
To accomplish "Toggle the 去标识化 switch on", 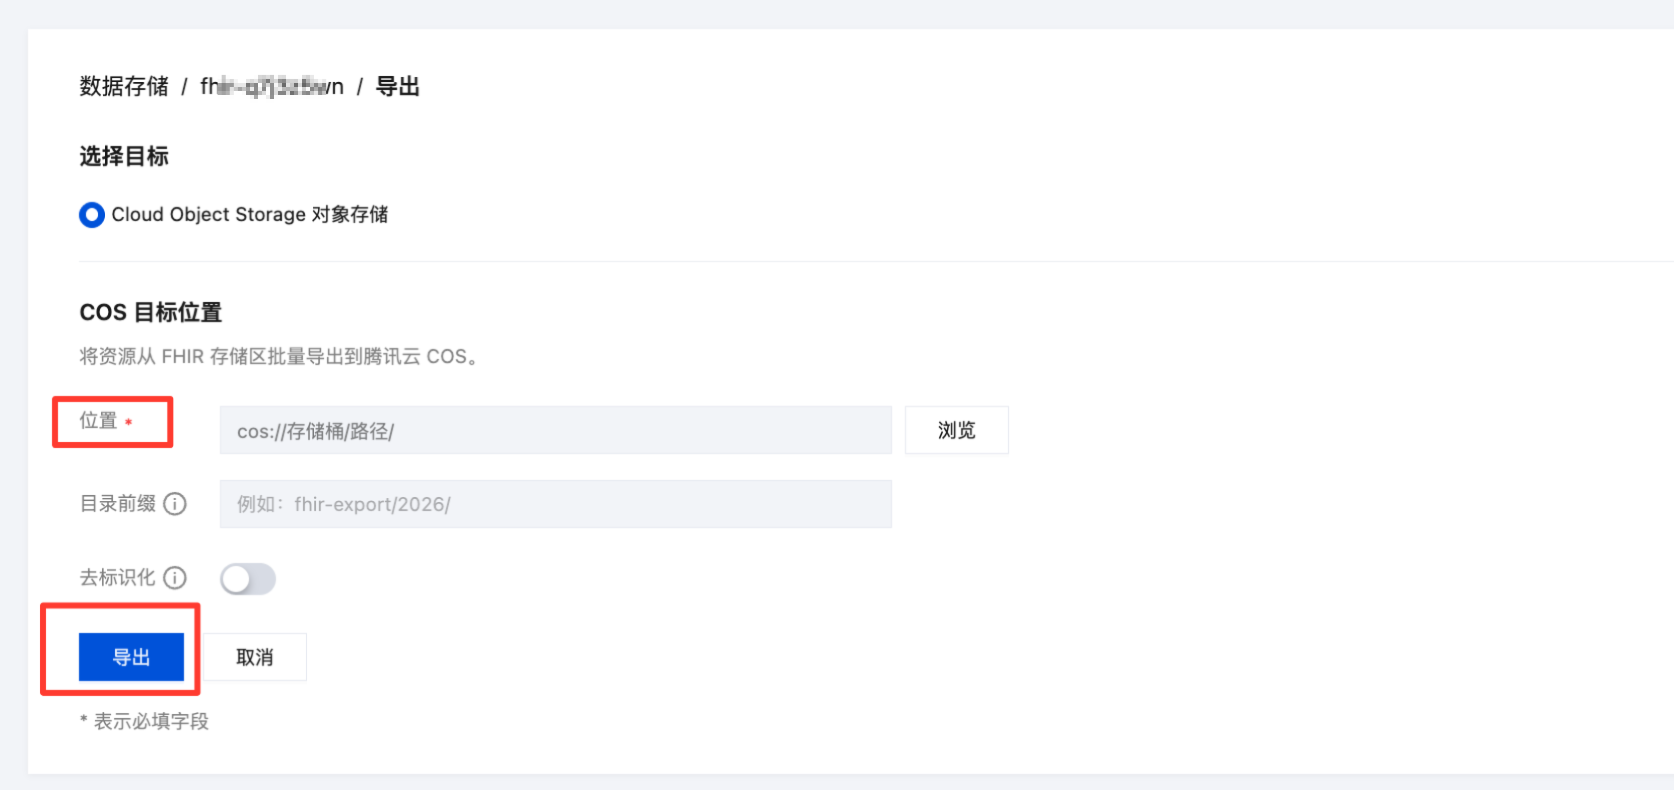I will click(x=248, y=579).
